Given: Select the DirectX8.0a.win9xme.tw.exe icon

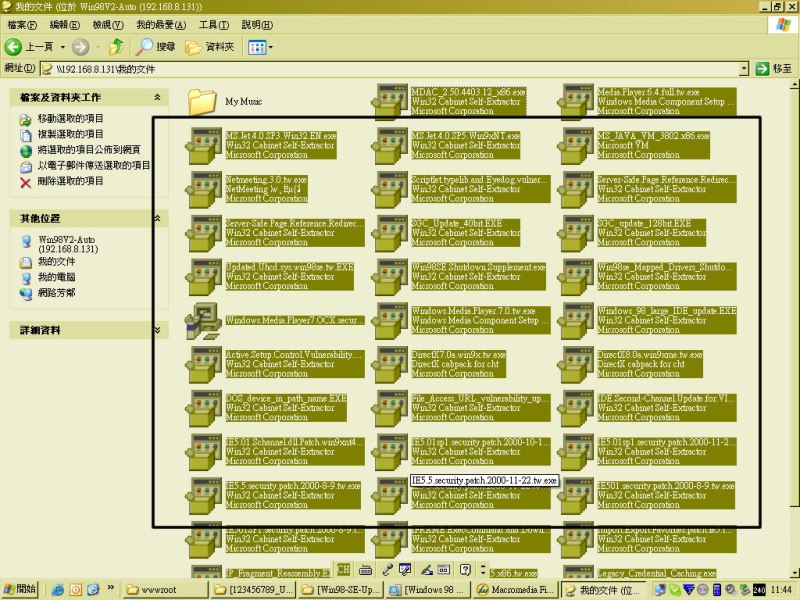Looking at the screenshot, I should [577, 364].
